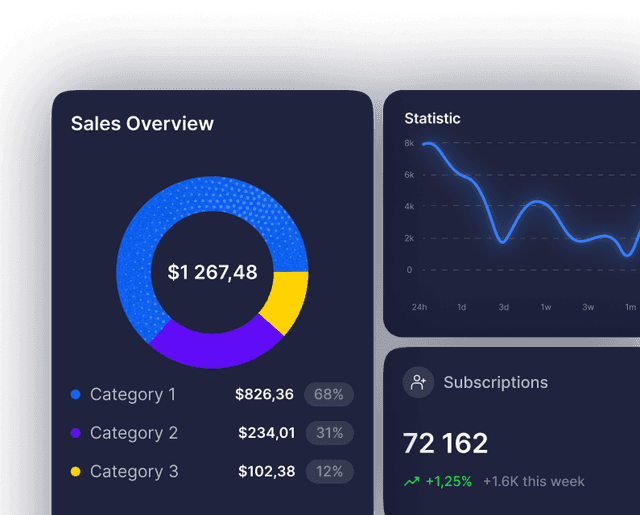Click the 12% percentage badge

coord(330,471)
